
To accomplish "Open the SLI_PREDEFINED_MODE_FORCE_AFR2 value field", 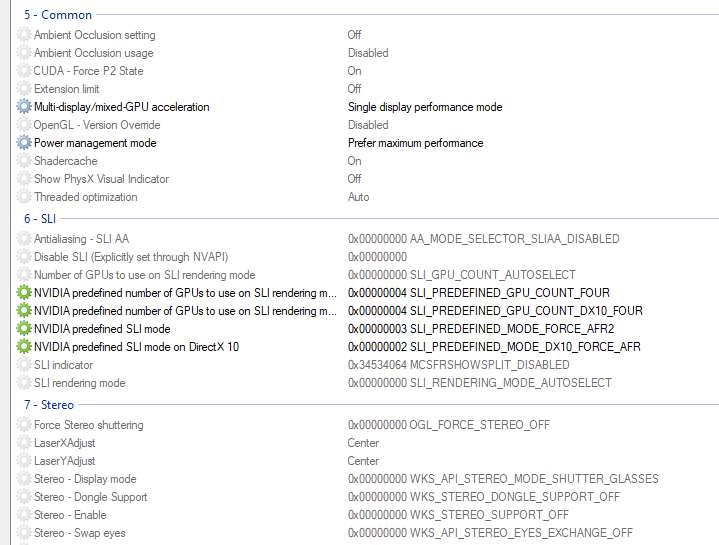I will tap(481, 329).
